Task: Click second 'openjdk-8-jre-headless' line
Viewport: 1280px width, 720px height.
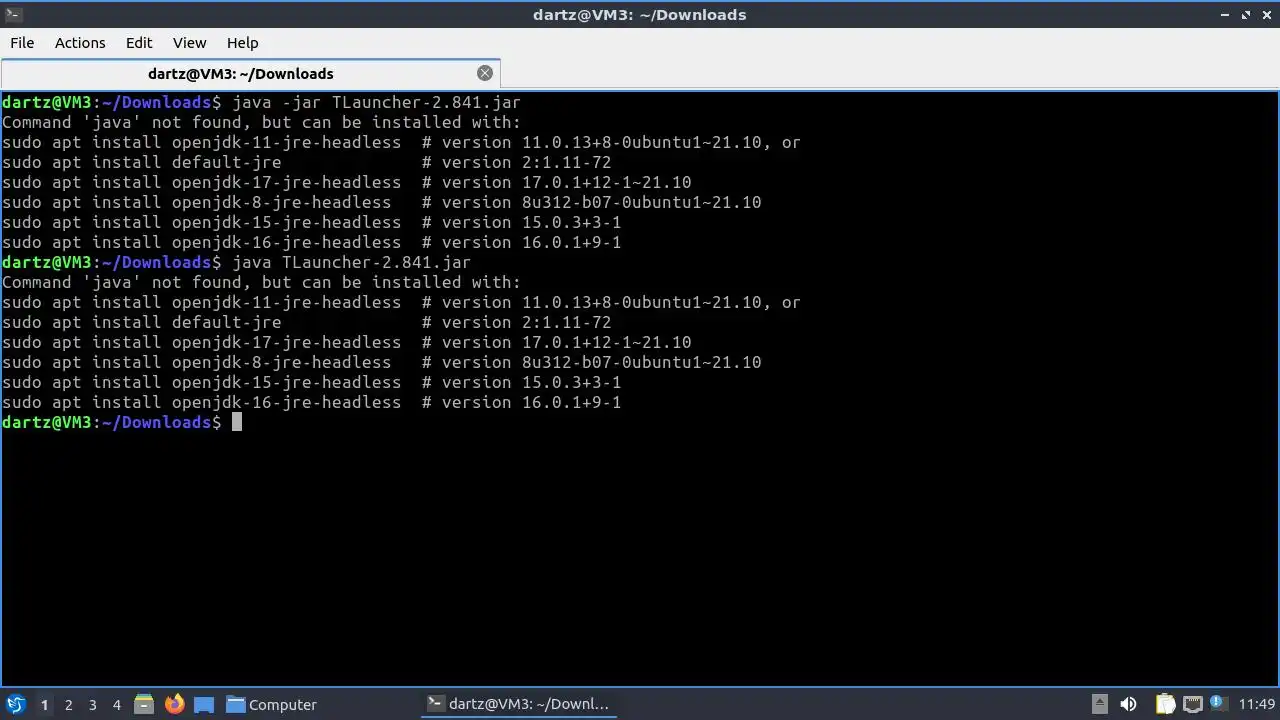Action: (381, 362)
